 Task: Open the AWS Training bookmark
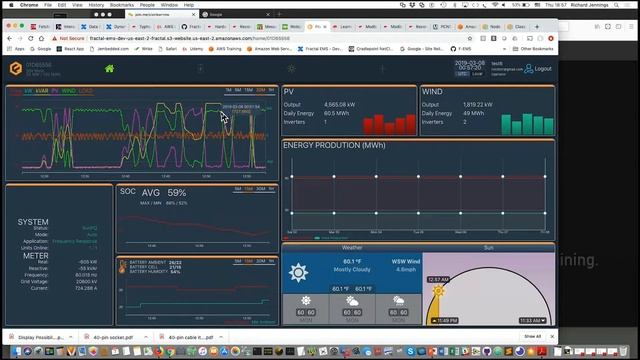[224, 49]
